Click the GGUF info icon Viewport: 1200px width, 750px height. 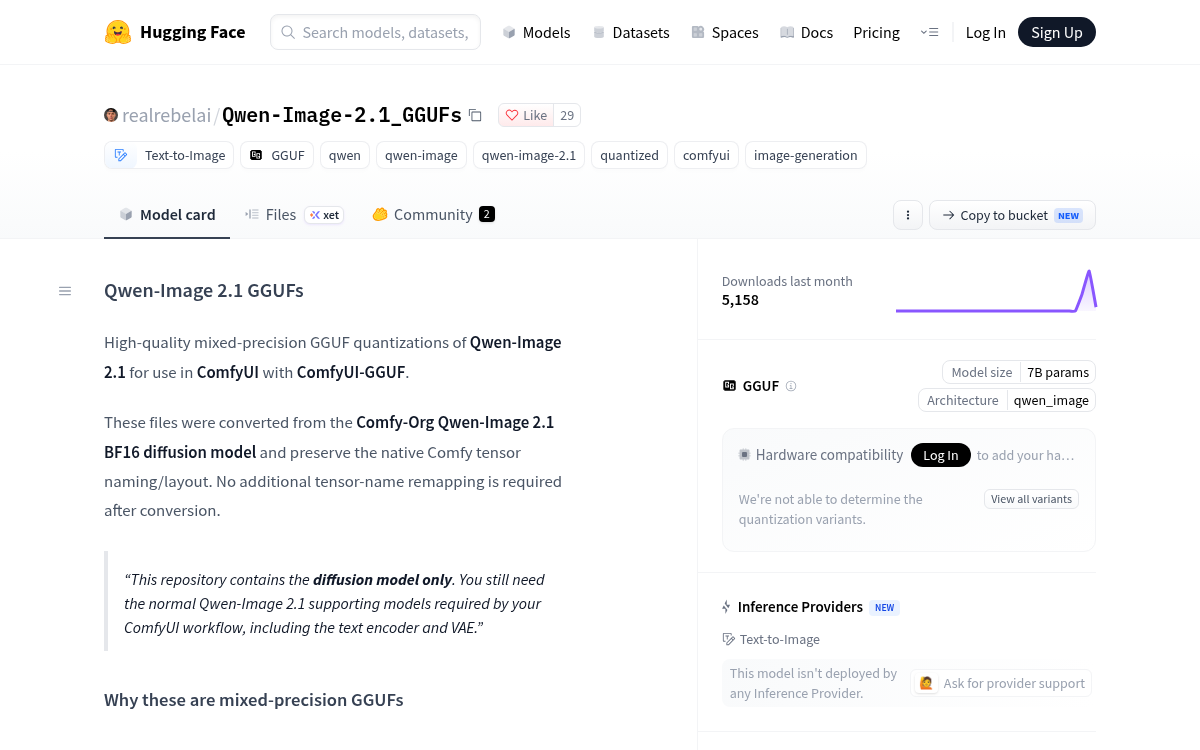pyautogui.click(x=791, y=386)
